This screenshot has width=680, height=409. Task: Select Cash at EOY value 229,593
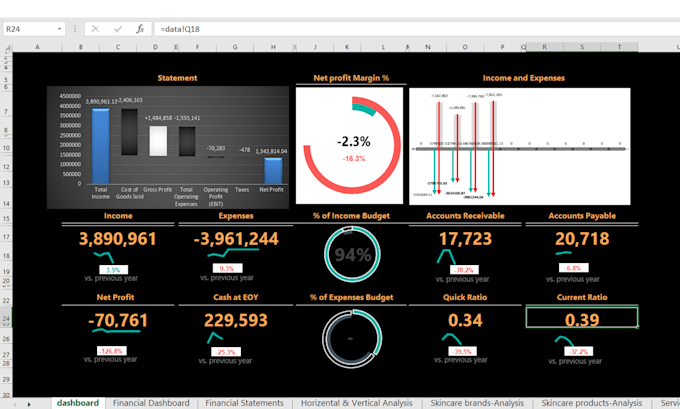[236, 321]
